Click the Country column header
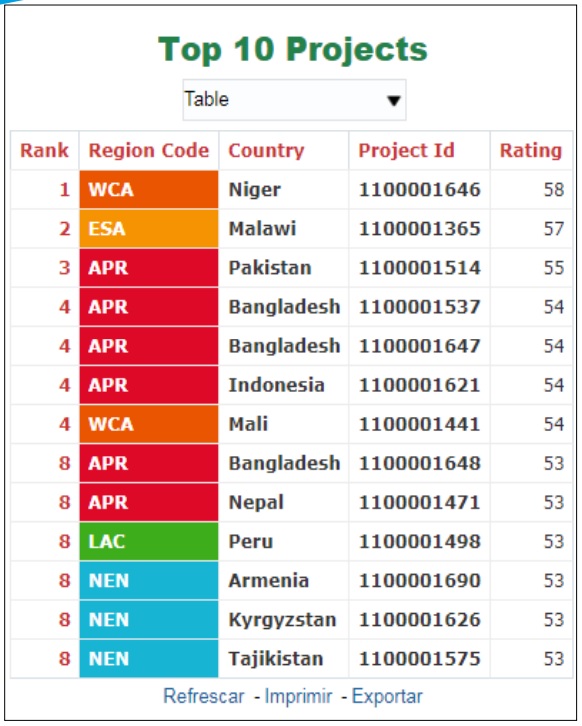Image resolution: width=582 pixels, height=726 pixels. pos(283,150)
